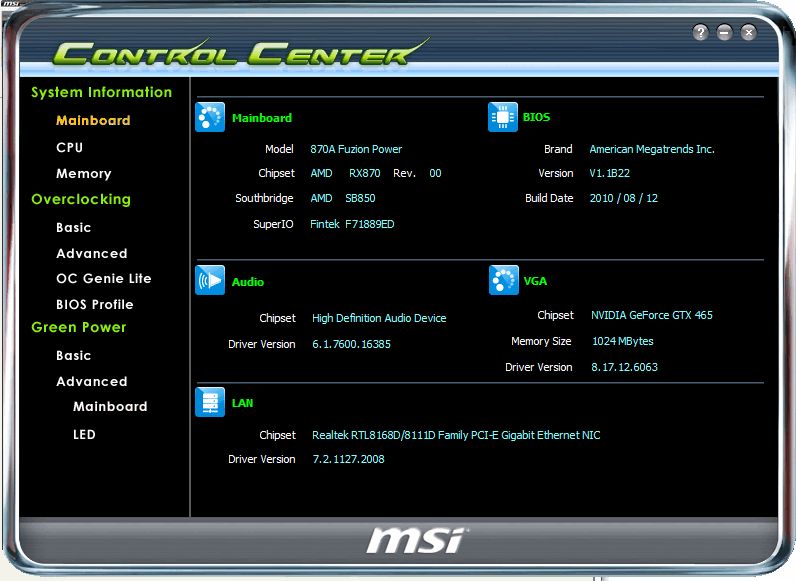Select Basic under Green Power

click(74, 356)
